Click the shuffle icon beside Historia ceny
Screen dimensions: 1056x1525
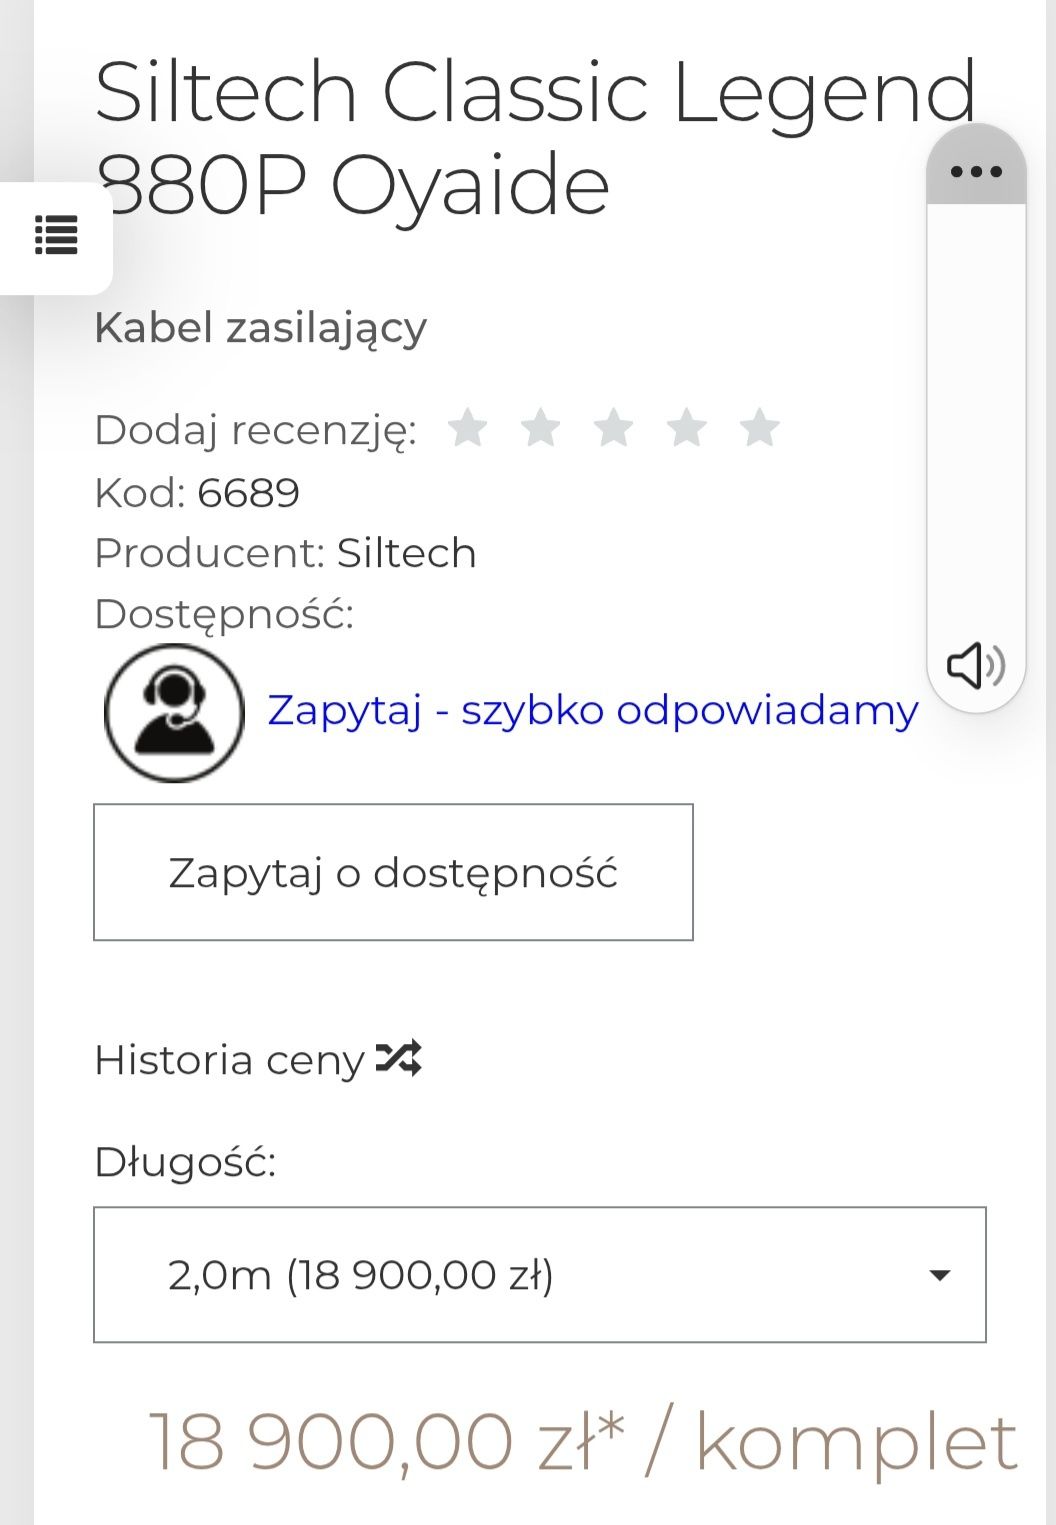pos(399,1058)
